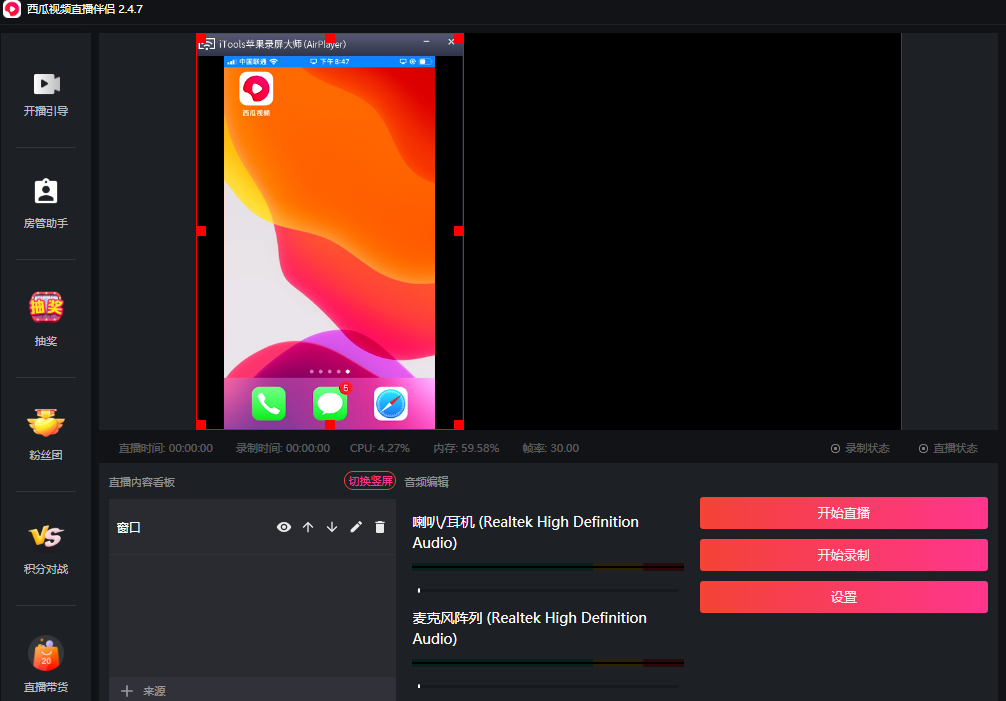Click the 录制状态 recording status indicator
Viewport: 1006px width, 701px height.
click(860, 448)
